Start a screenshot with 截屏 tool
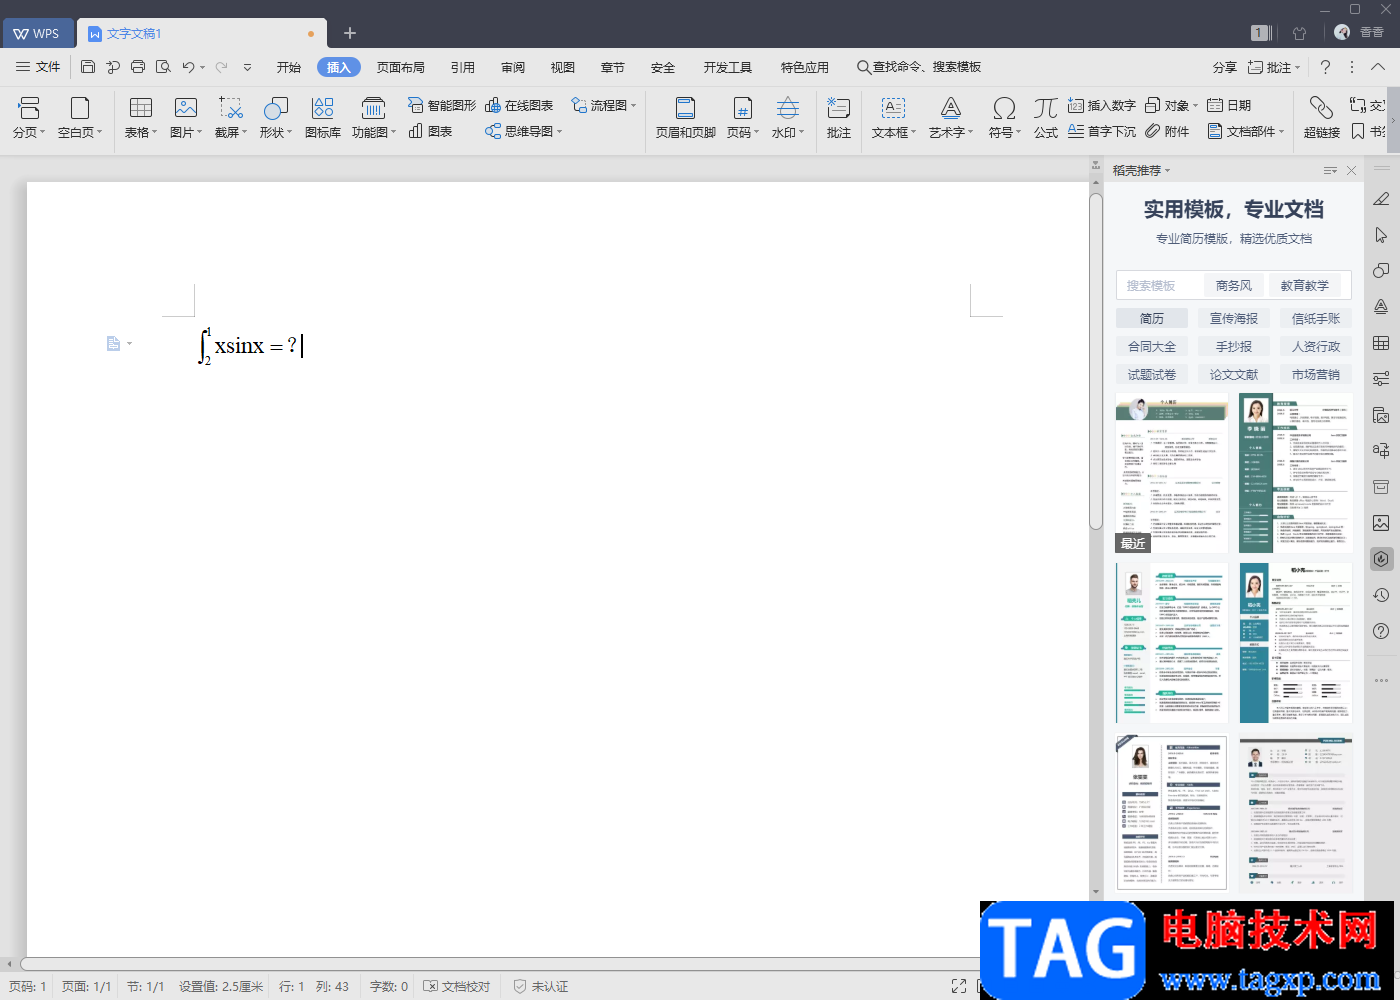The image size is (1400, 1000). pos(231,117)
